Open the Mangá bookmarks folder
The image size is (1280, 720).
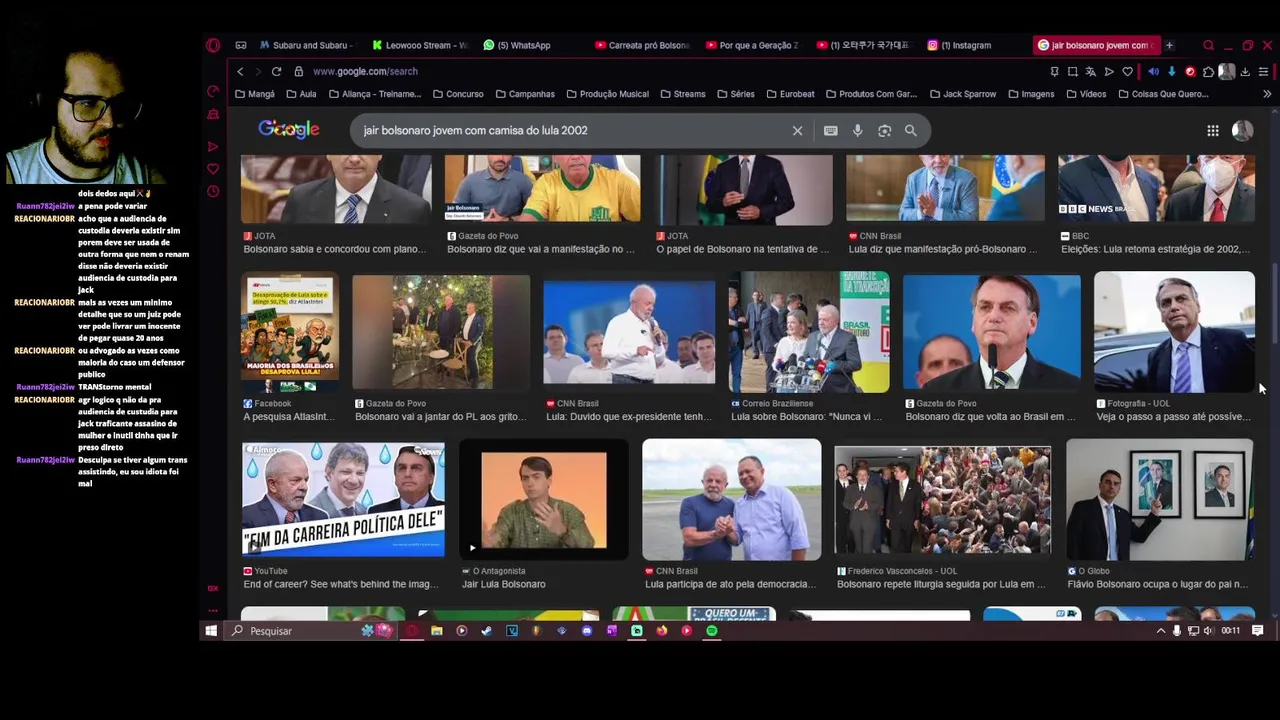click(x=255, y=94)
